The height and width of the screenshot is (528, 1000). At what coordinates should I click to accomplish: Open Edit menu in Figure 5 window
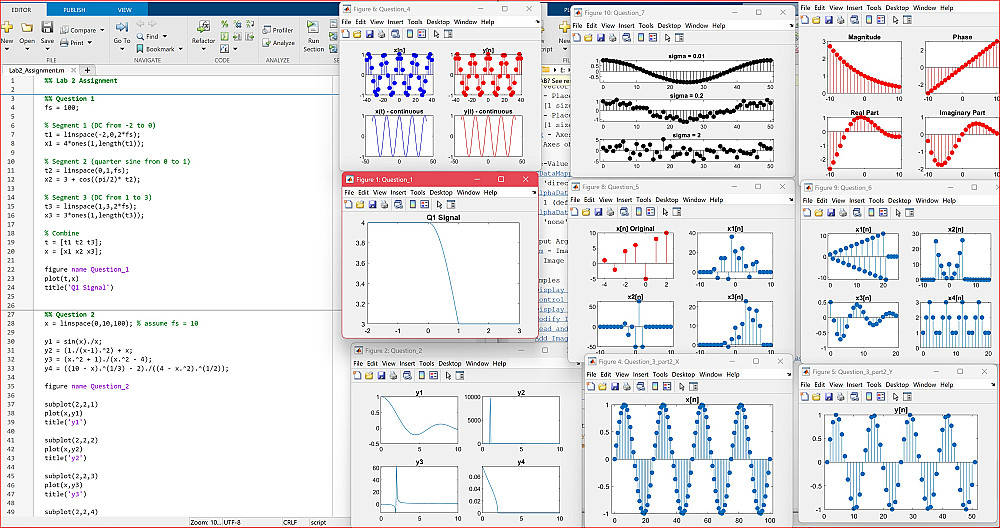pyautogui.click(x=822, y=385)
